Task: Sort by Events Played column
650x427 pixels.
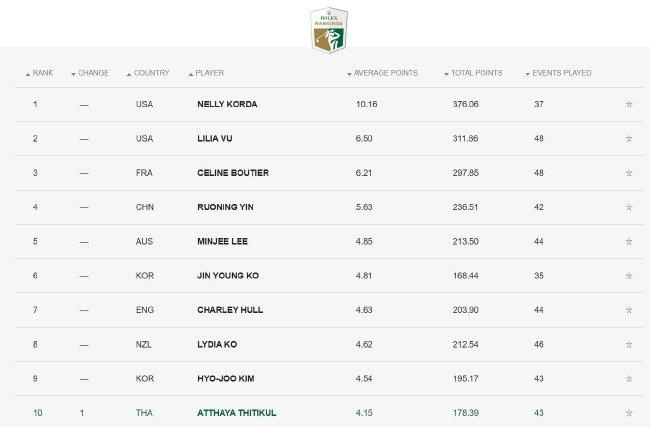Action: [x=558, y=73]
